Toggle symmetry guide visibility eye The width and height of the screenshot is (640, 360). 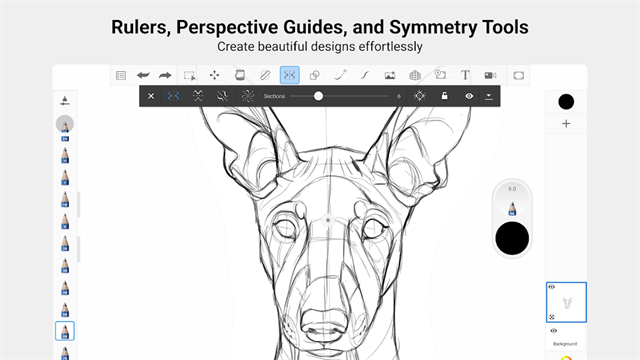click(469, 96)
